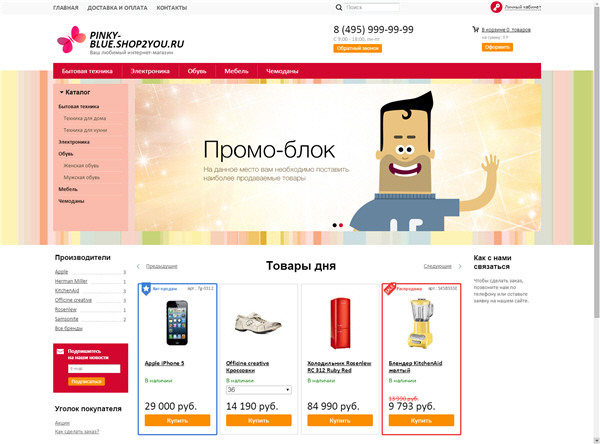The width and height of the screenshot is (600, 444).
Task: Click the newsletter E-mail field
Action: pyautogui.click(x=94, y=369)
